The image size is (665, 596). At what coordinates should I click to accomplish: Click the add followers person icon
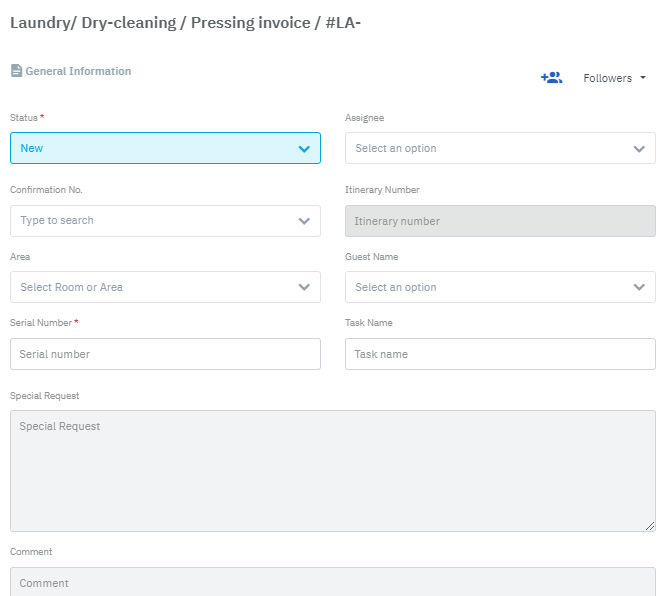click(x=551, y=78)
